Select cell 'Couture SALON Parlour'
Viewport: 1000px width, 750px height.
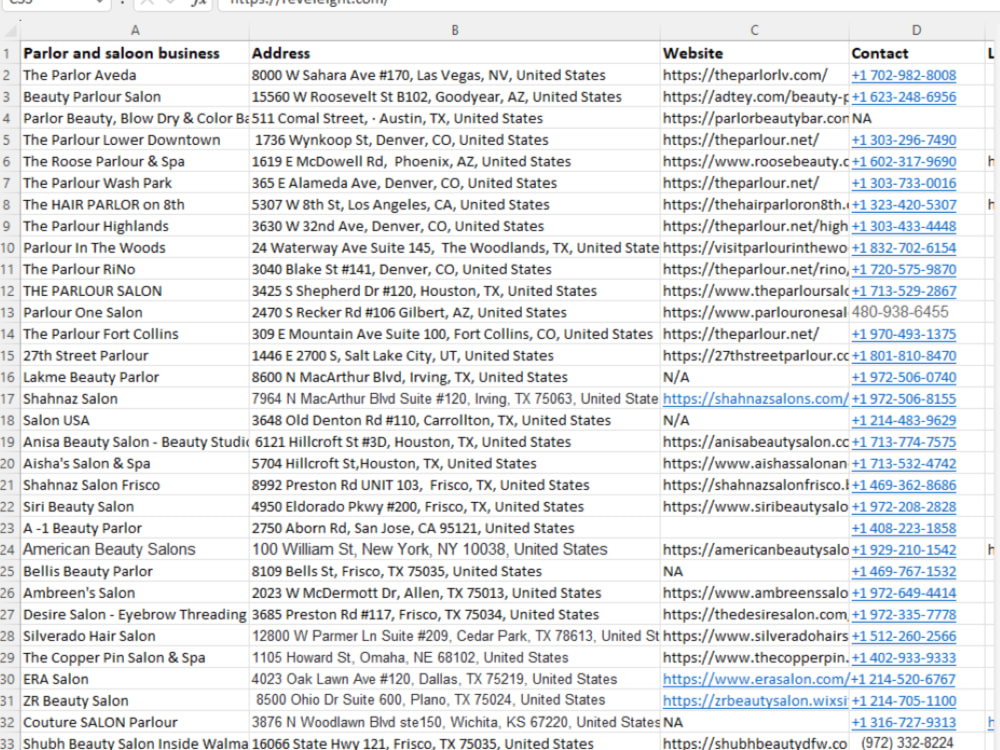(135, 723)
